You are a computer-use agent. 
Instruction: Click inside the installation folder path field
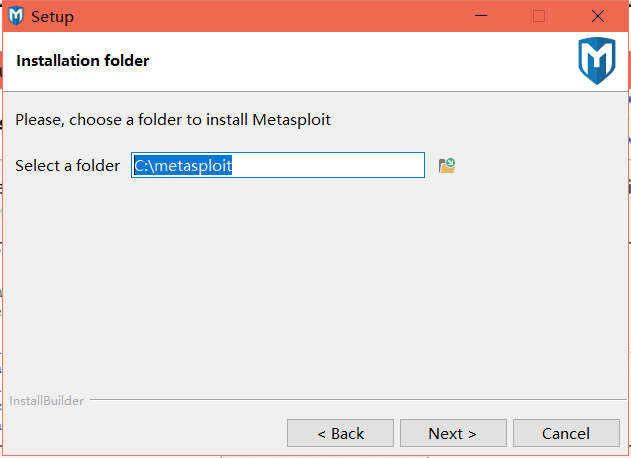pos(278,165)
